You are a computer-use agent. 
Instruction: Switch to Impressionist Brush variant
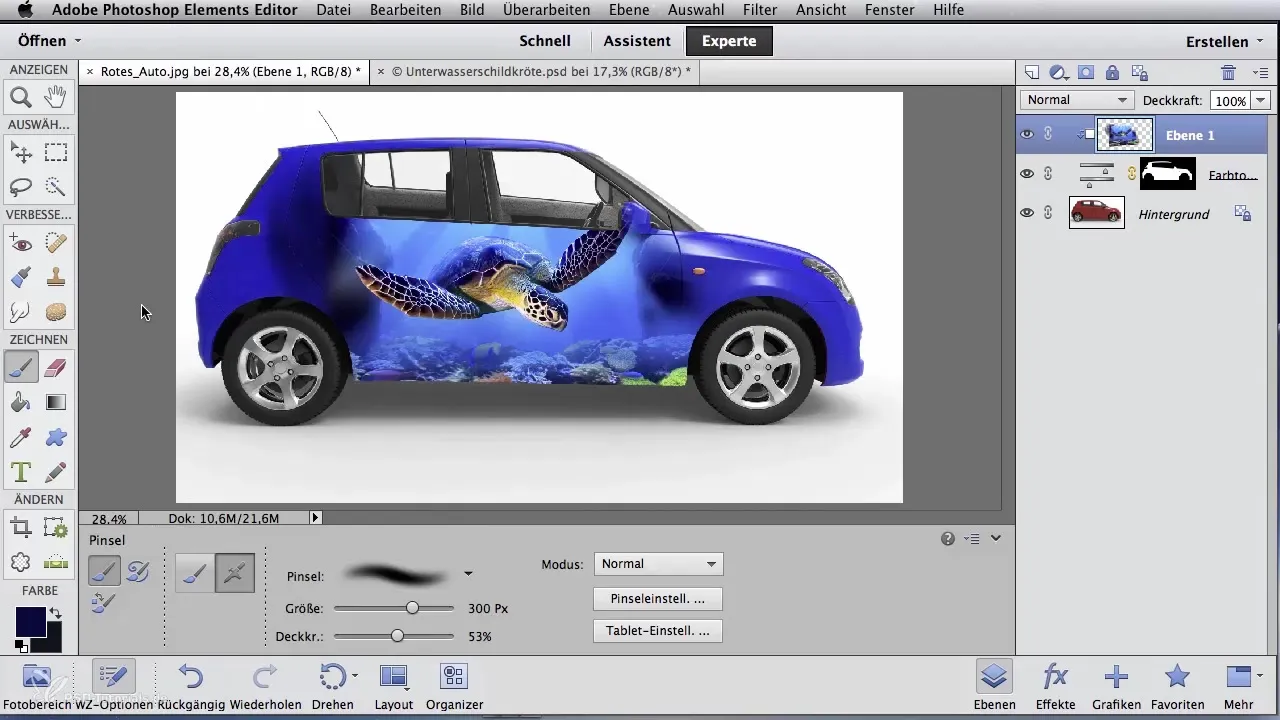coord(138,571)
